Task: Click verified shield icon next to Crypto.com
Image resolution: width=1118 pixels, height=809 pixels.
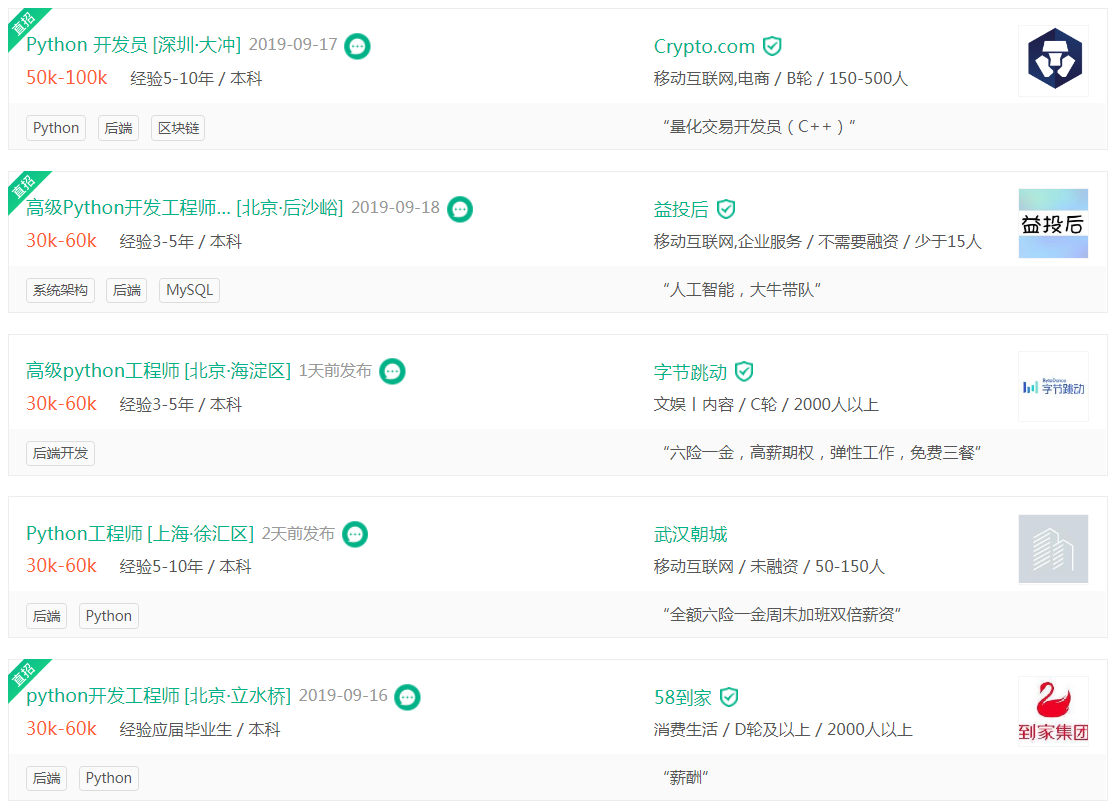Action: pyautogui.click(x=772, y=46)
